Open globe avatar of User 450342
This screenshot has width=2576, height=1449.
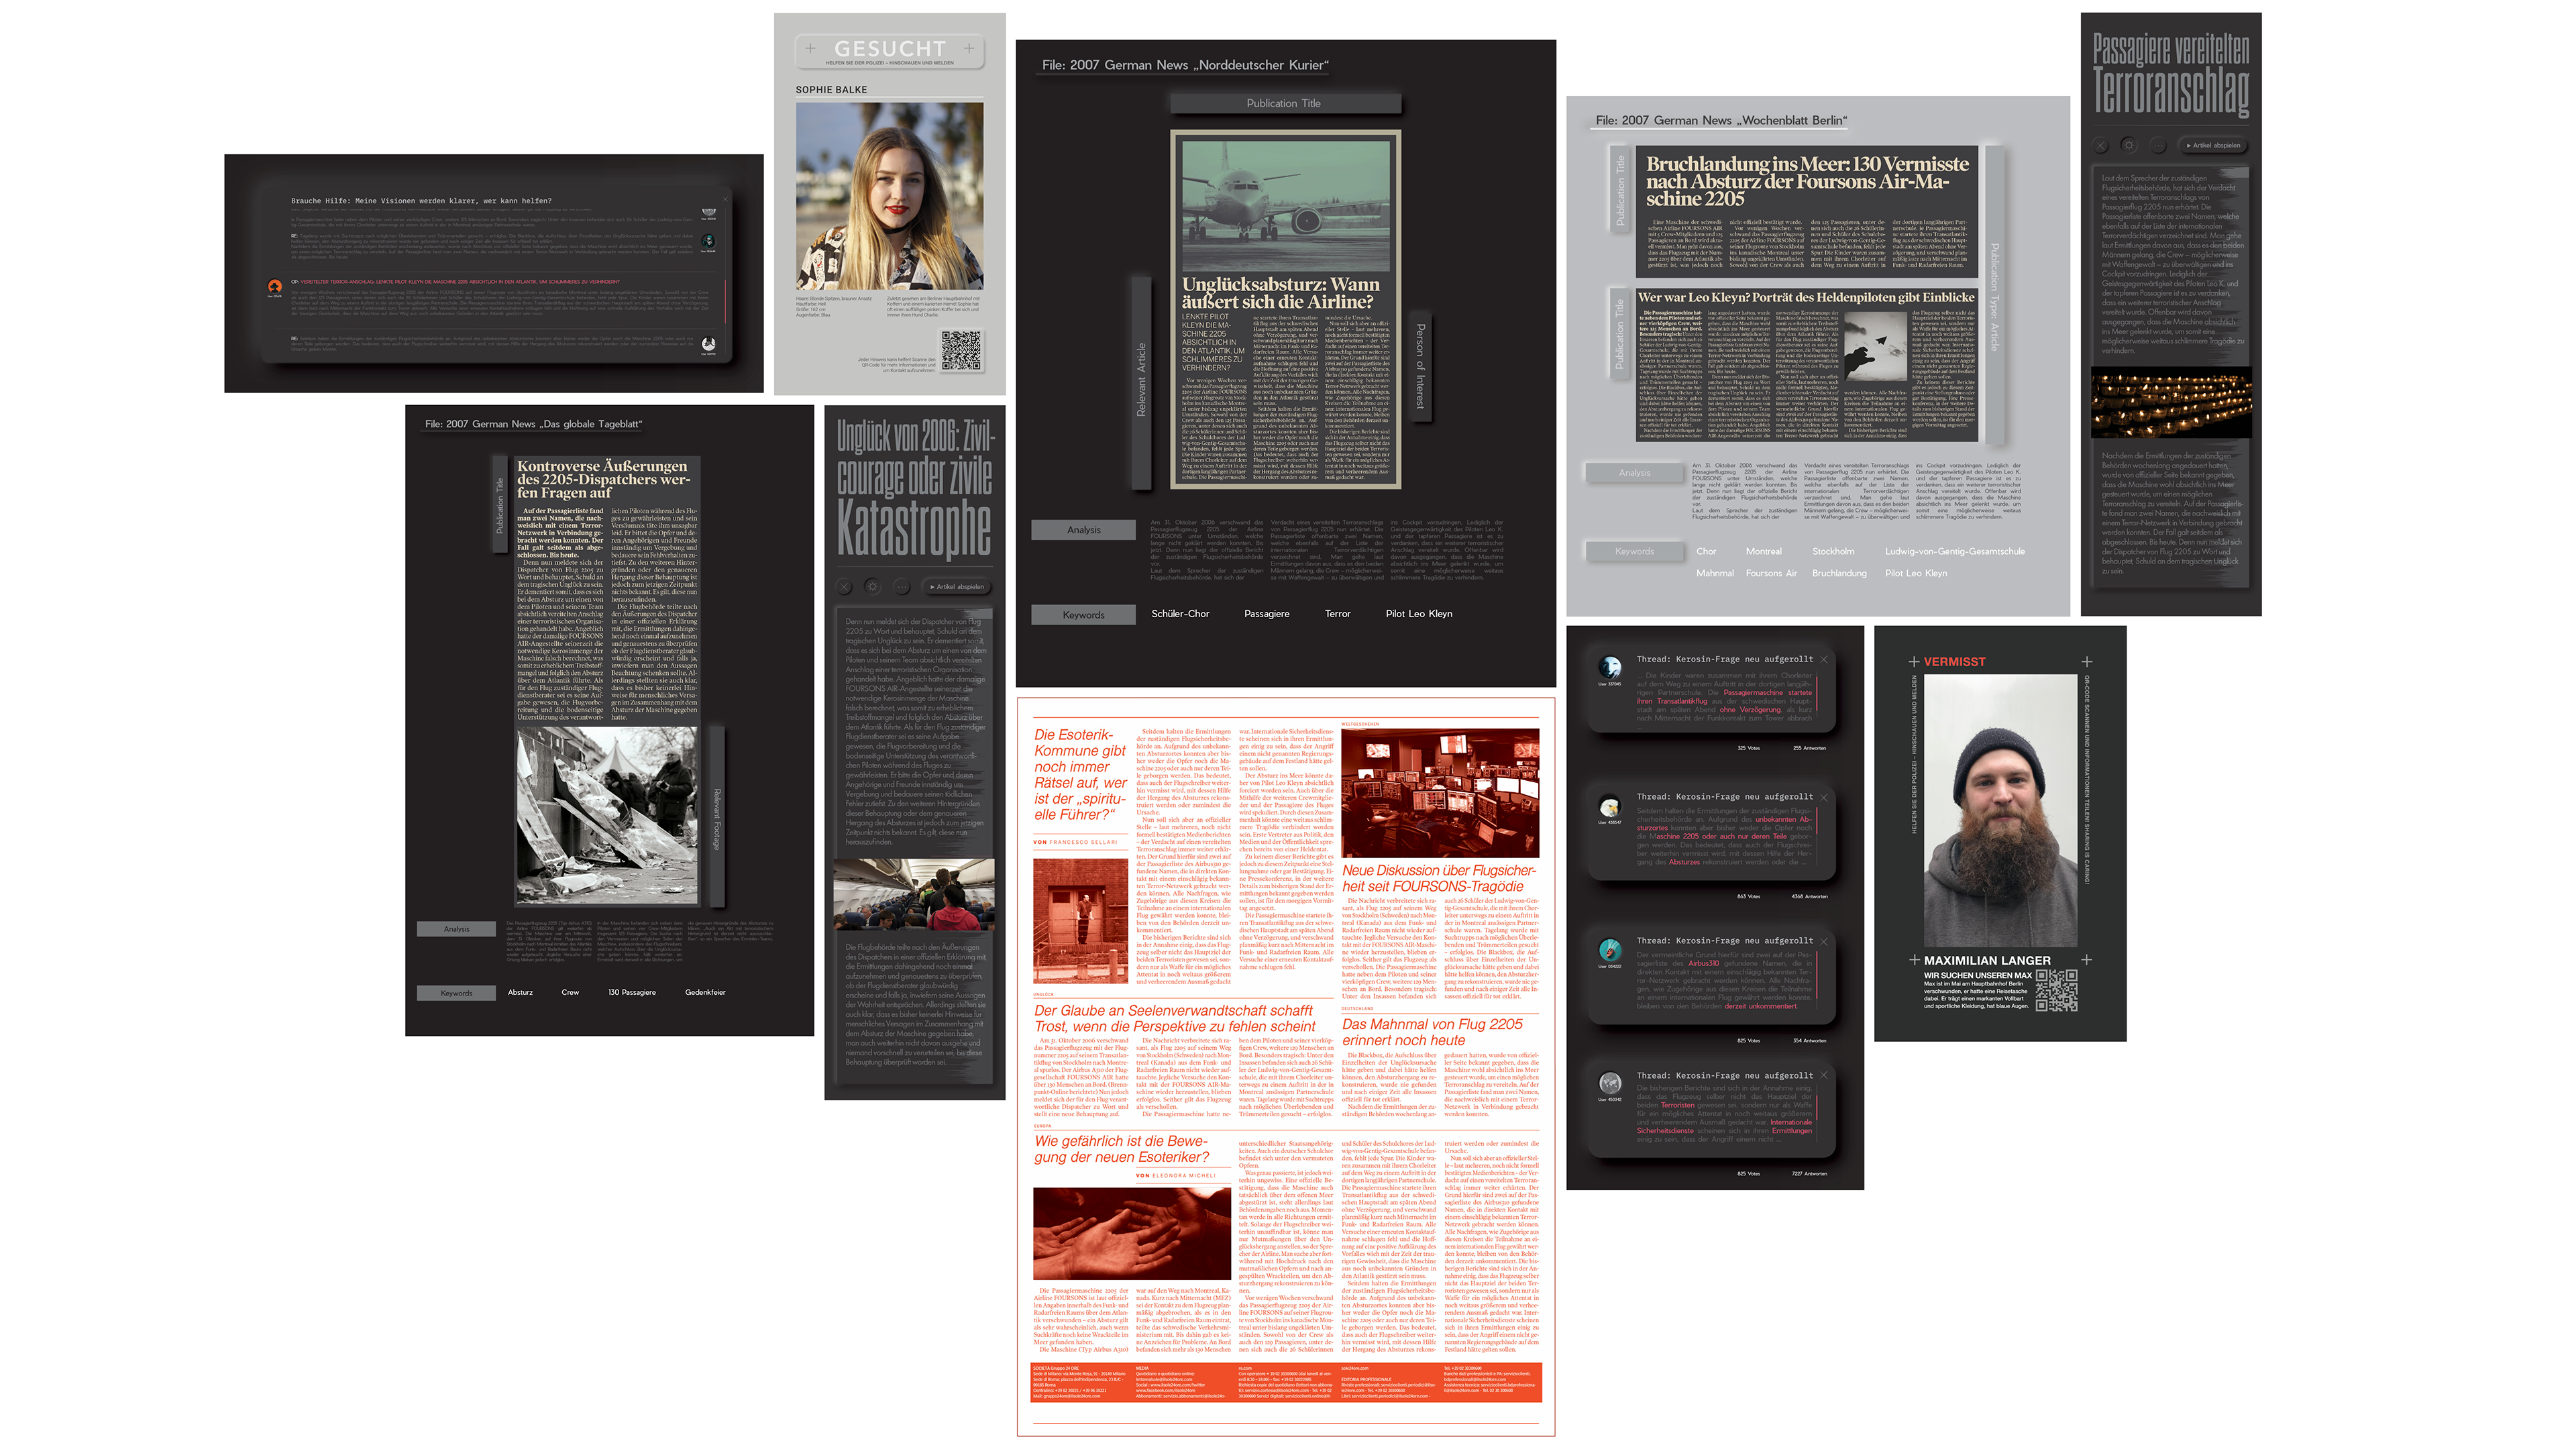1610,1084
